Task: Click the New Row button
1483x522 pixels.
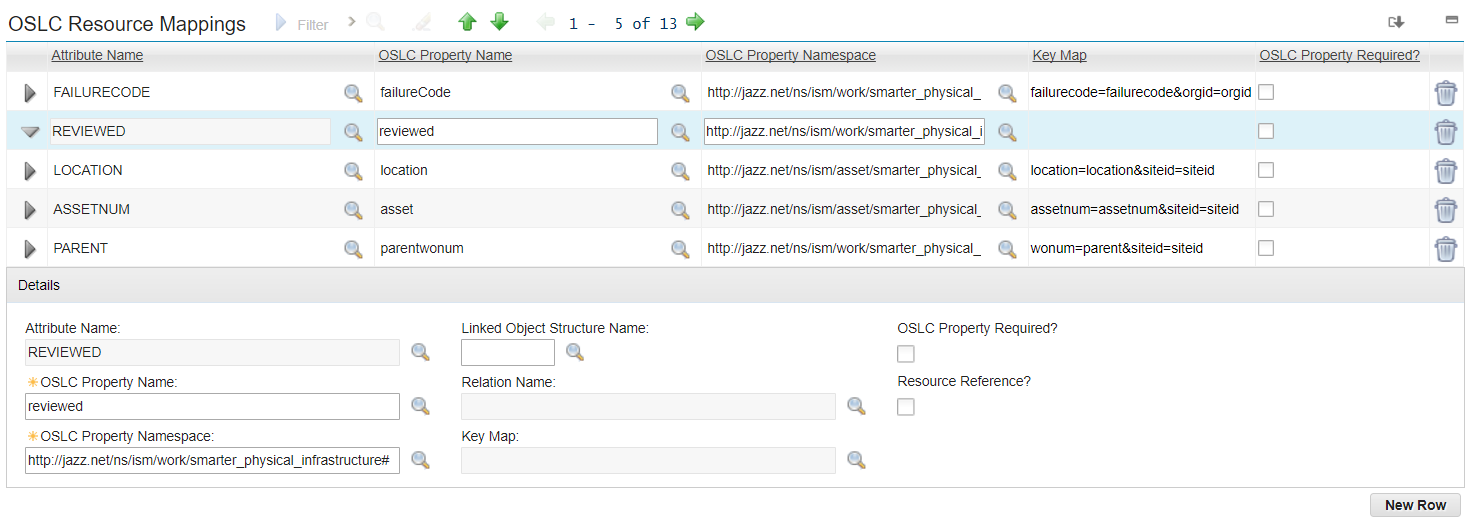Action: 1415,505
